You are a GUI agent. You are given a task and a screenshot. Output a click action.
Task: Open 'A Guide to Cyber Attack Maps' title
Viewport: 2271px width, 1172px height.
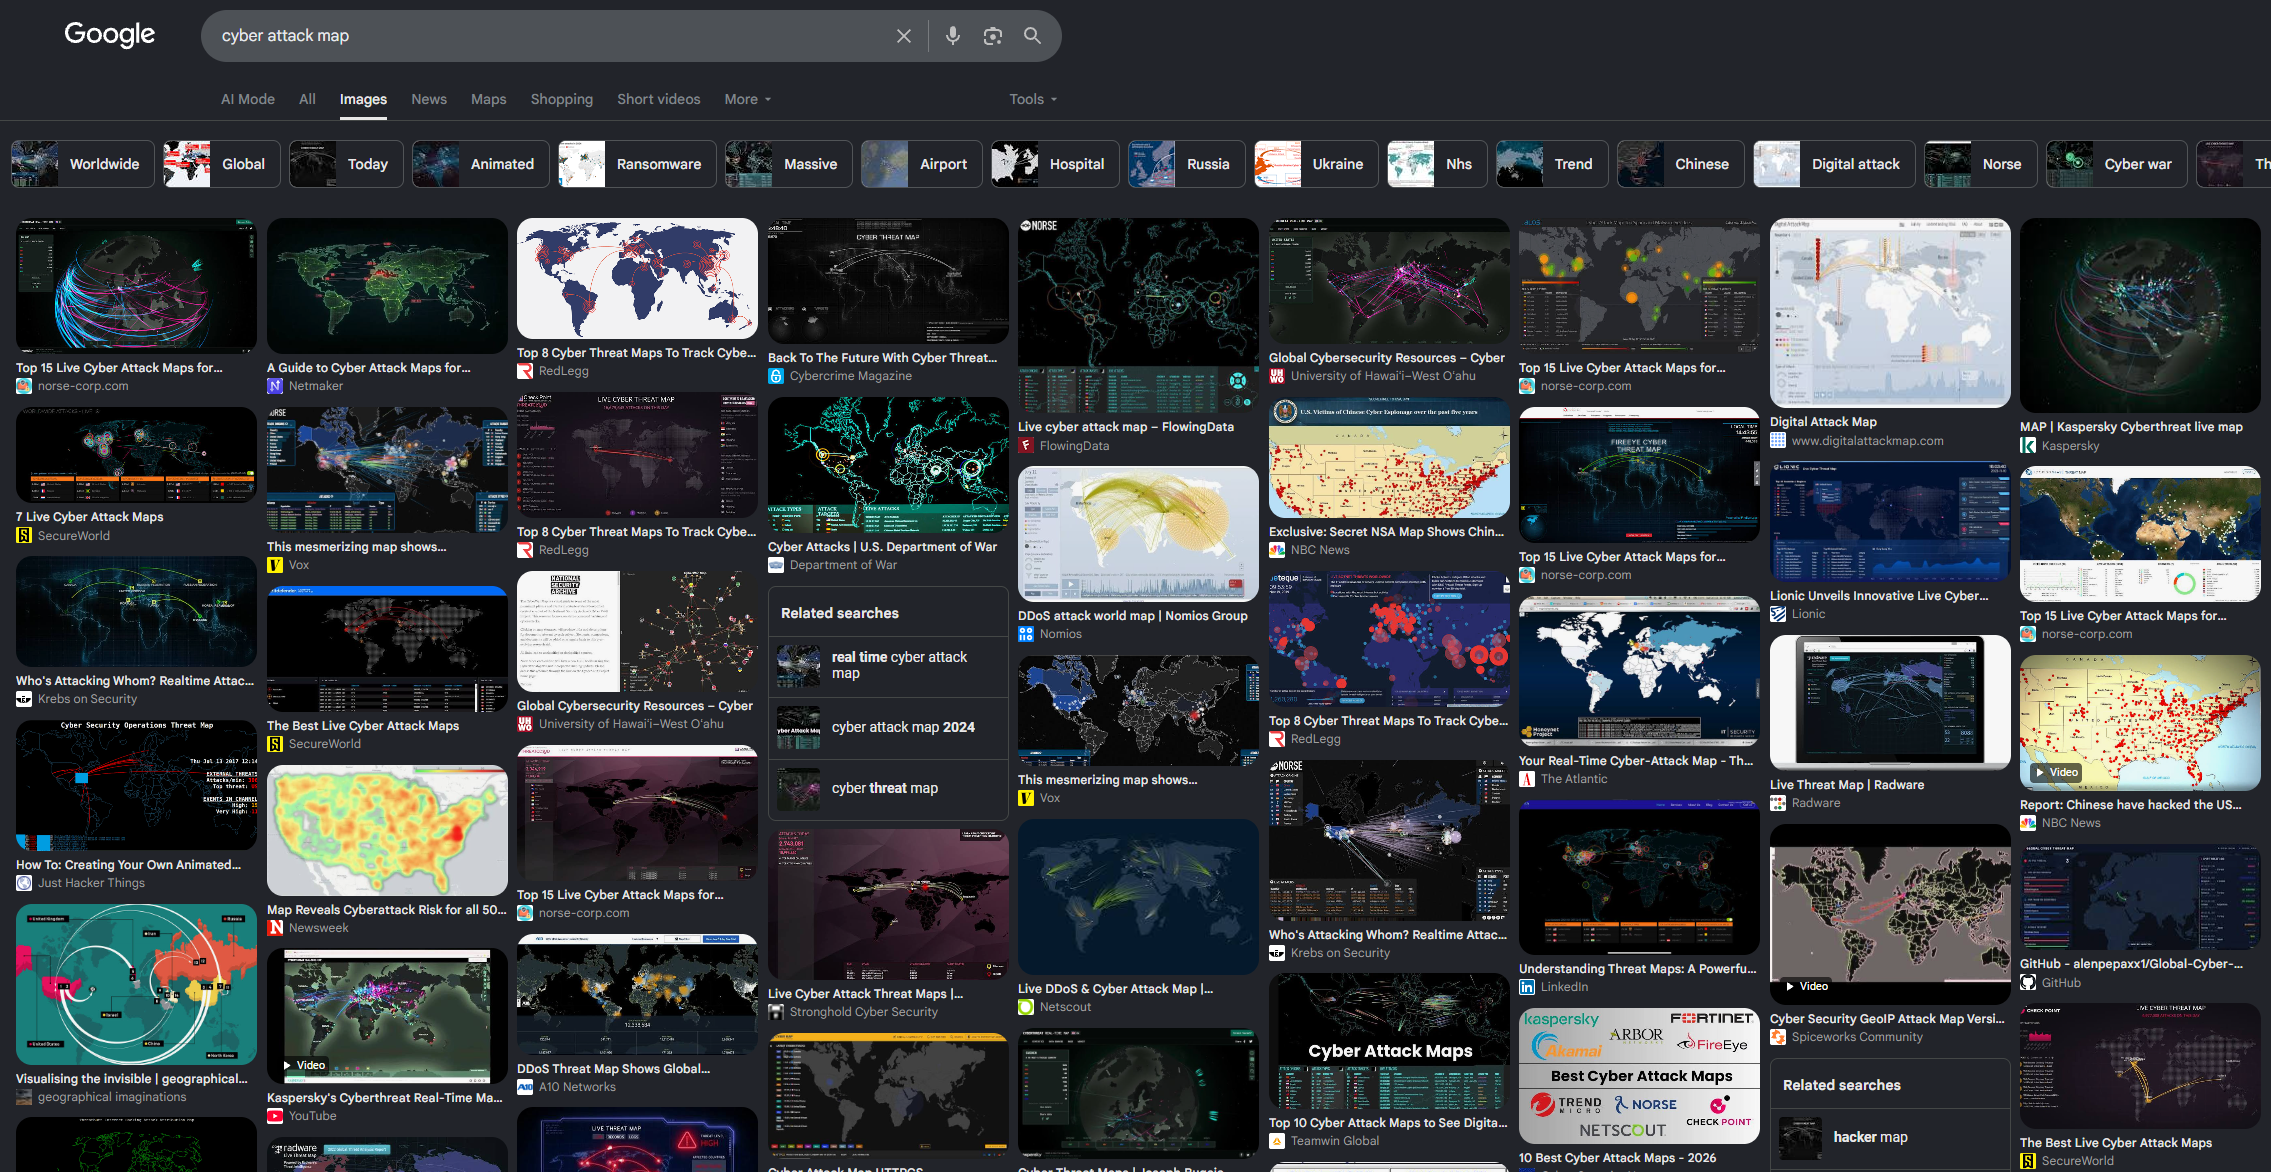[369, 368]
